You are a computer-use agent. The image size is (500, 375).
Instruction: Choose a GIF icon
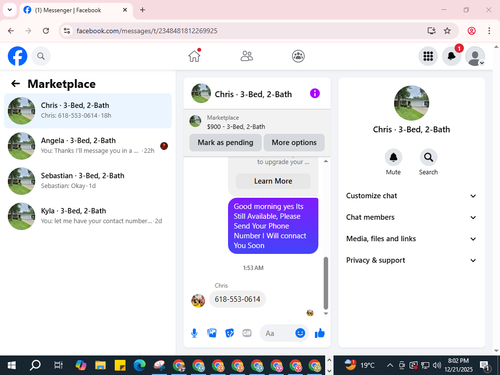click(x=247, y=333)
